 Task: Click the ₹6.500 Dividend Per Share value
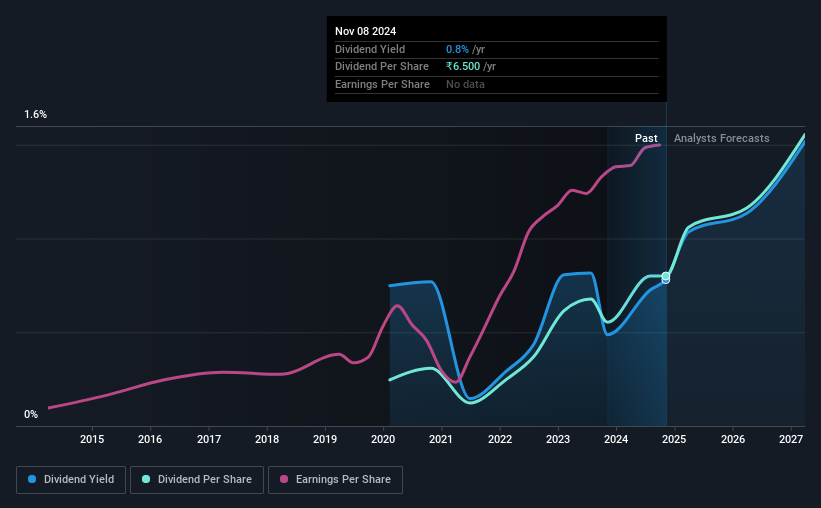tap(463, 67)
